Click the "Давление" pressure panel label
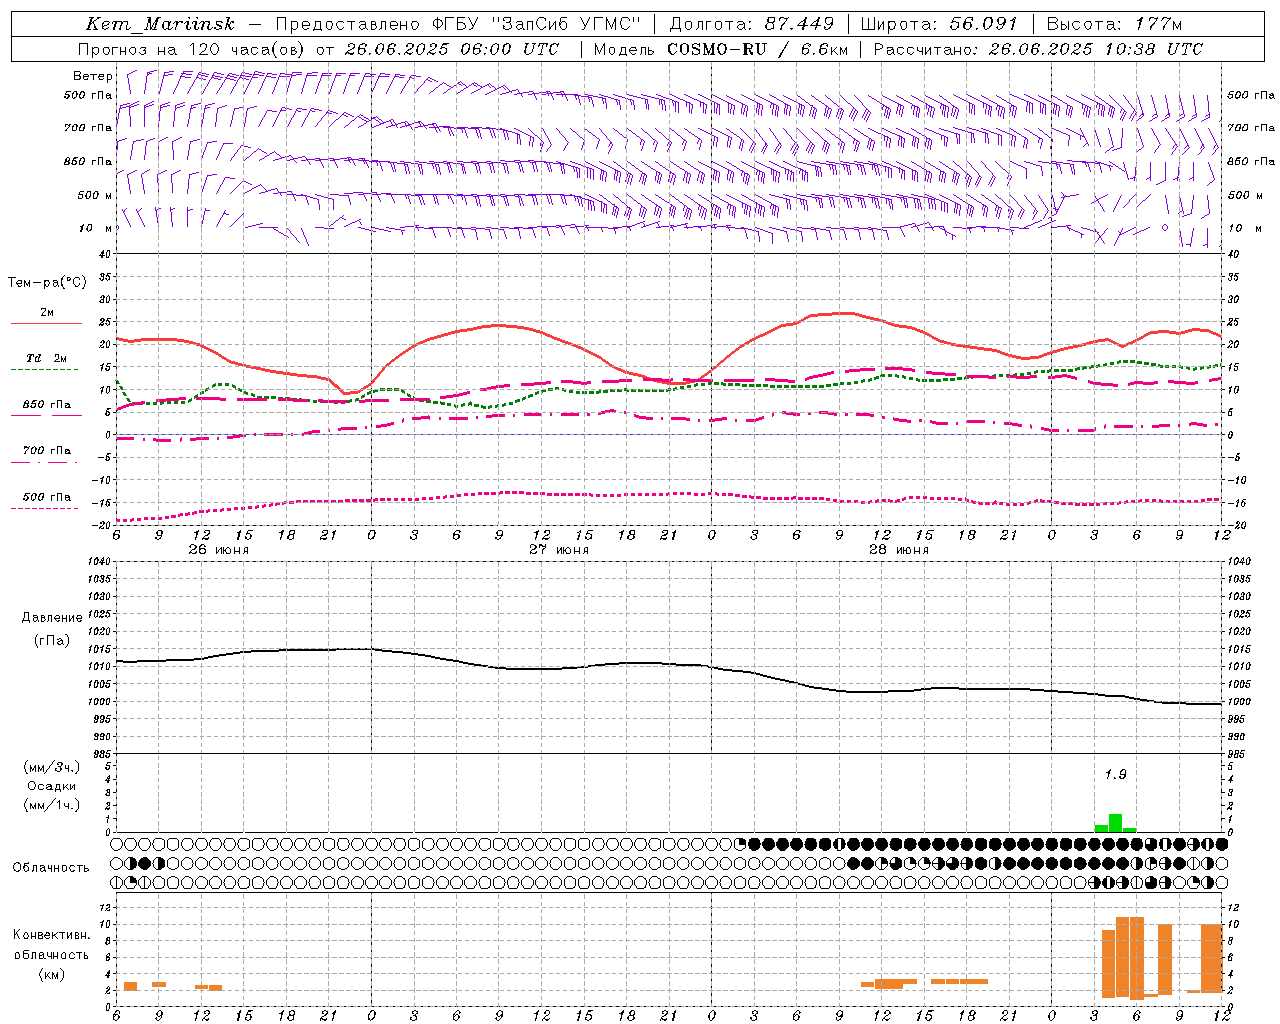This screenshot has width=1280, height=1024. tap(52, 618)
